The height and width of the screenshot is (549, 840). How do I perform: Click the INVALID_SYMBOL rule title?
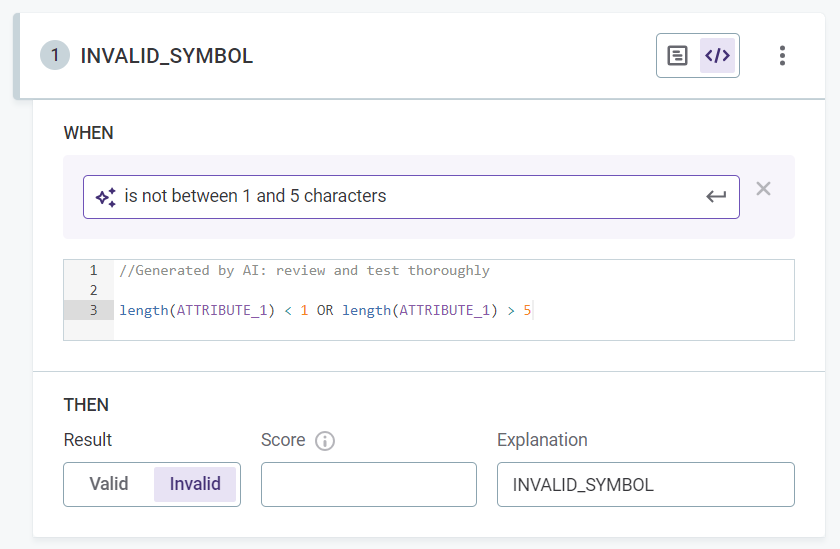click(167, 56)
